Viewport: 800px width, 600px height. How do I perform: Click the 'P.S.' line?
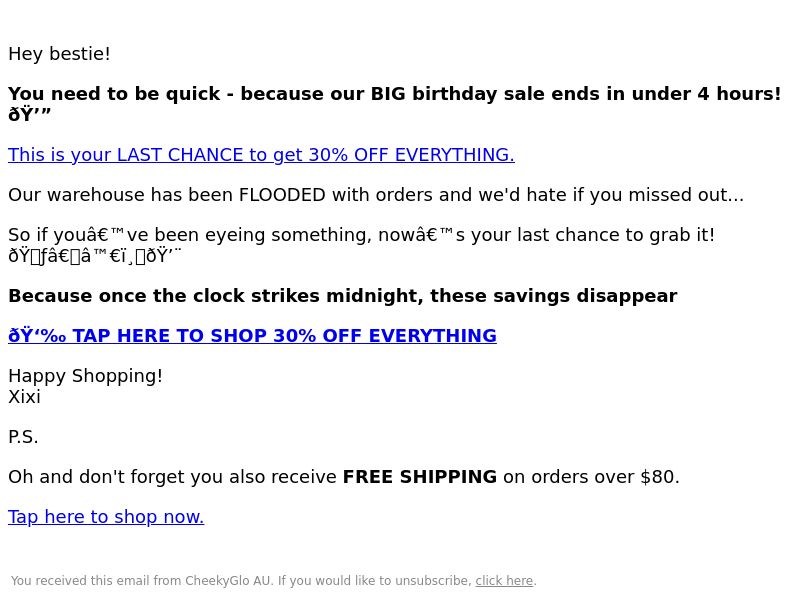coord(23,437)
